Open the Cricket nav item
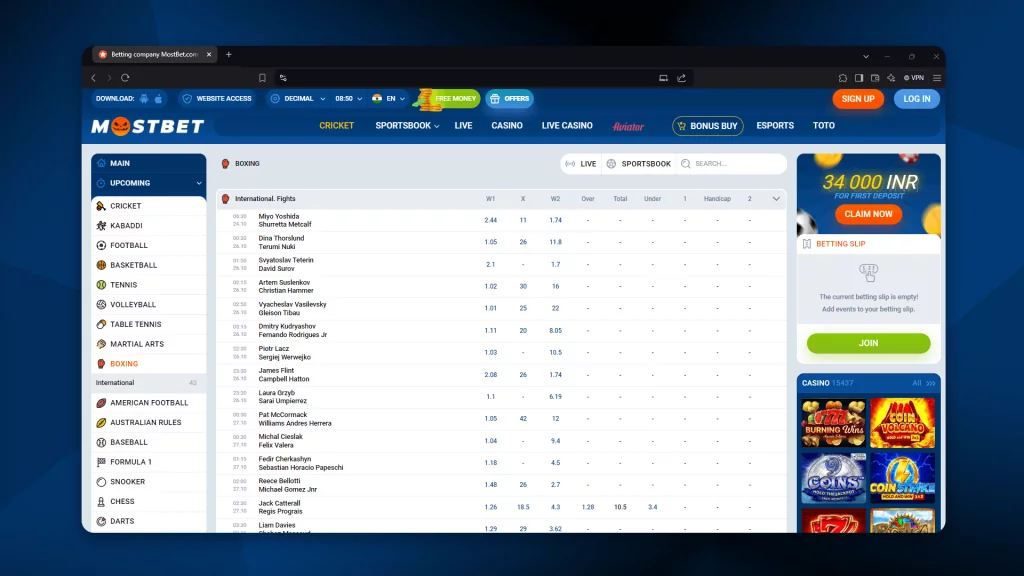Screen dimensions: 1024x576 tap(336, 125)
